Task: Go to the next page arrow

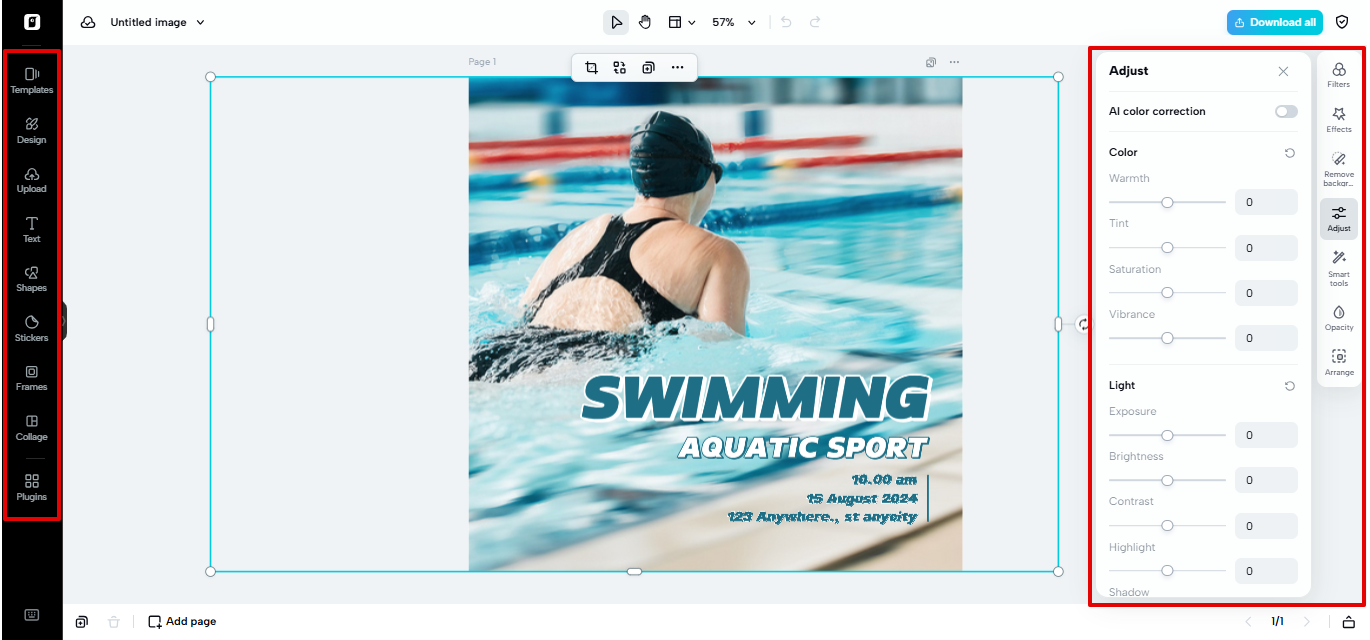Action: [x=1306, y=622]
